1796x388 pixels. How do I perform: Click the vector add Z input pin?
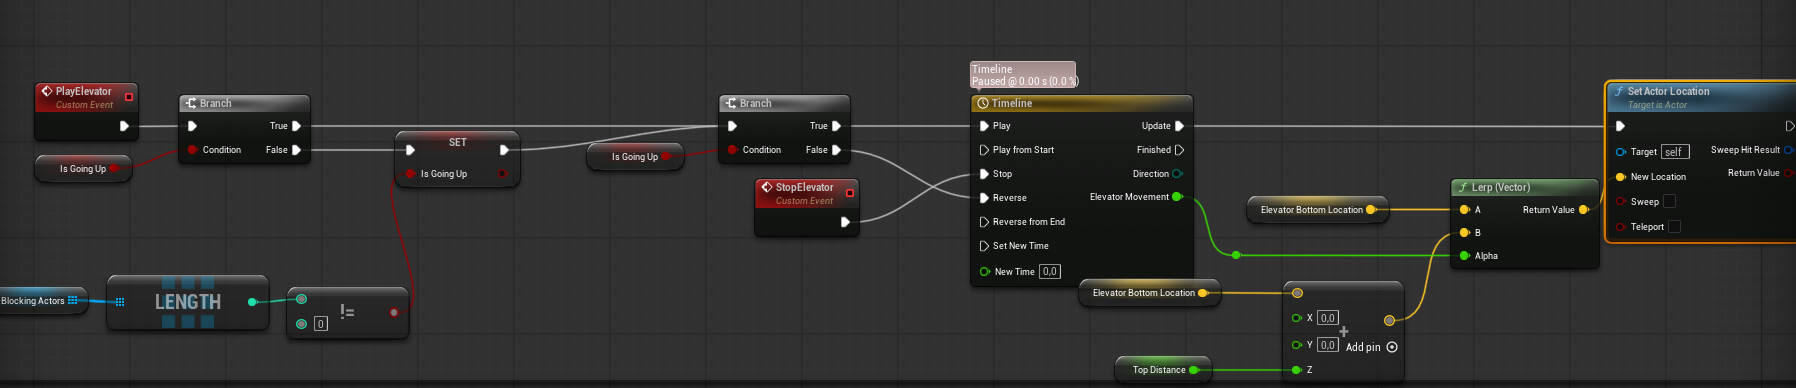click(x=1296, y=370)
